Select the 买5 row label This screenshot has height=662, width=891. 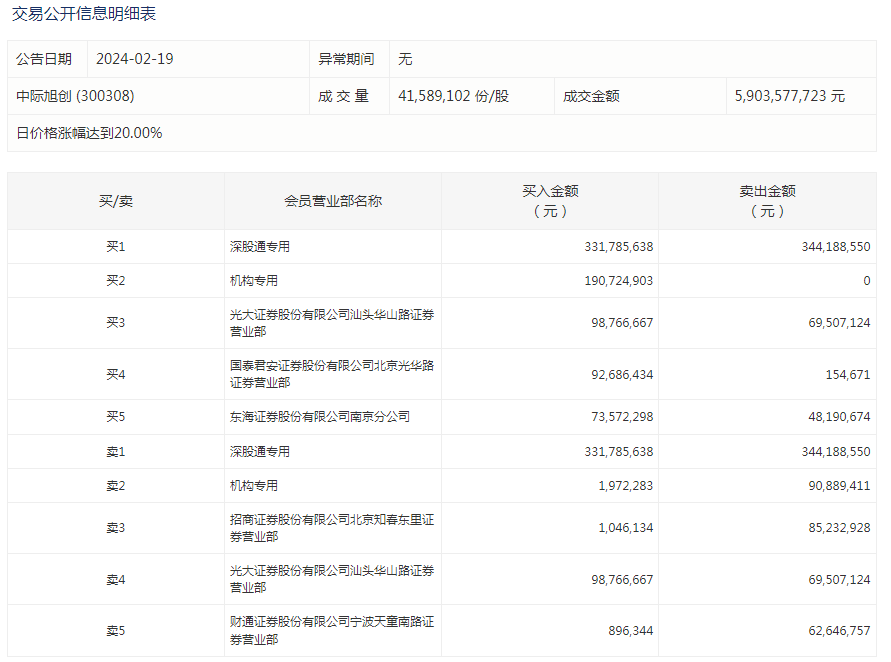[x=116, y=417]
